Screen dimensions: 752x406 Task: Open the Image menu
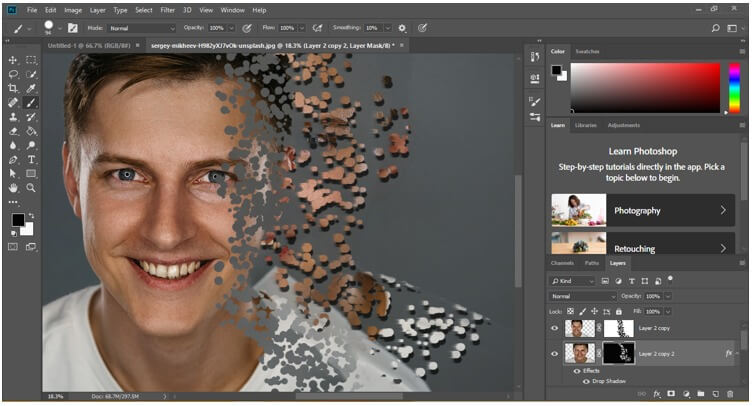click(x=73, y=10)
